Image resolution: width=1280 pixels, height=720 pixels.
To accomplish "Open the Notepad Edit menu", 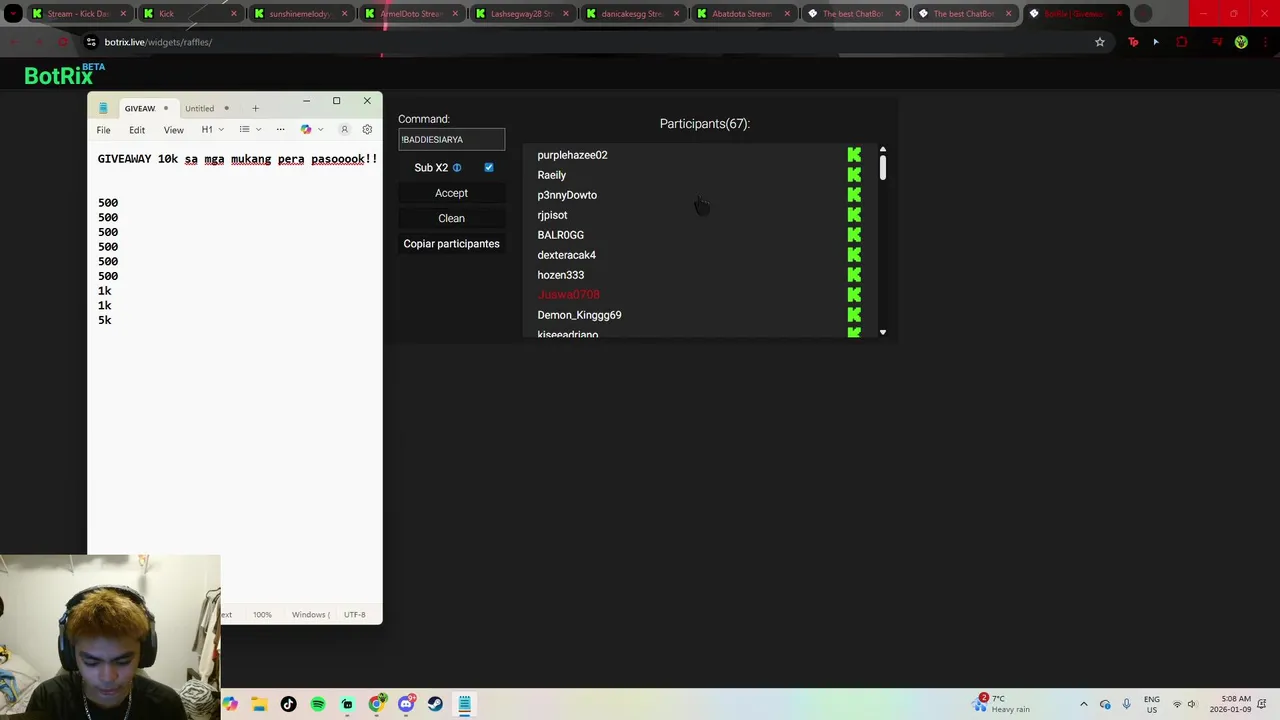I will [x=137, y=130].
